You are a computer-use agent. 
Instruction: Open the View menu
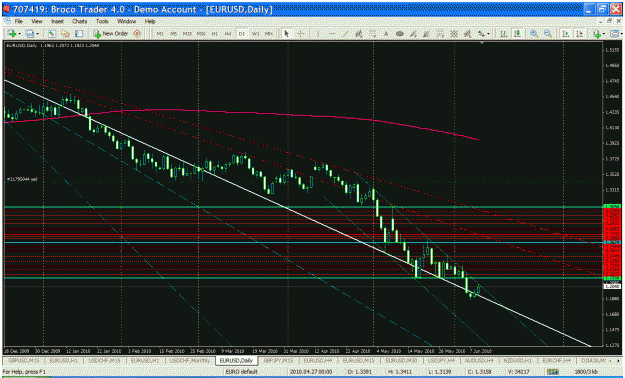37,21
